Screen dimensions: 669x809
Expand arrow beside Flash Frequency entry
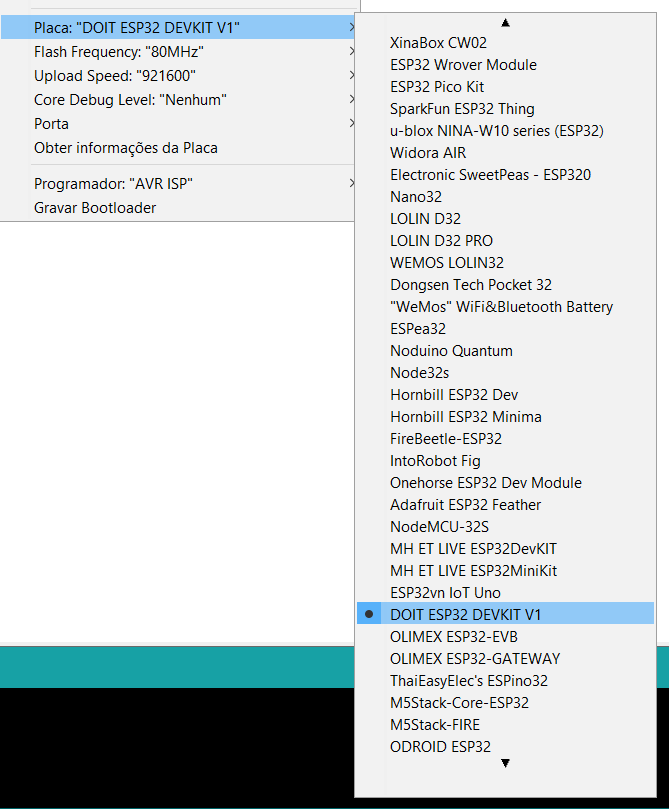pyautogui.click(x=351, y=51)
